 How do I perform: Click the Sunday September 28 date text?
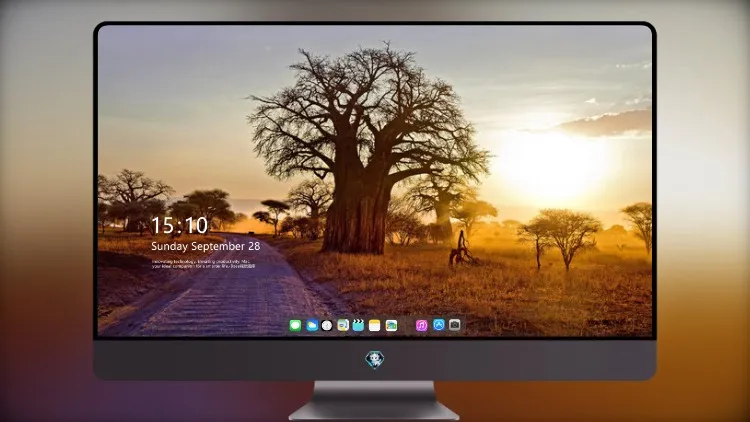206,246
